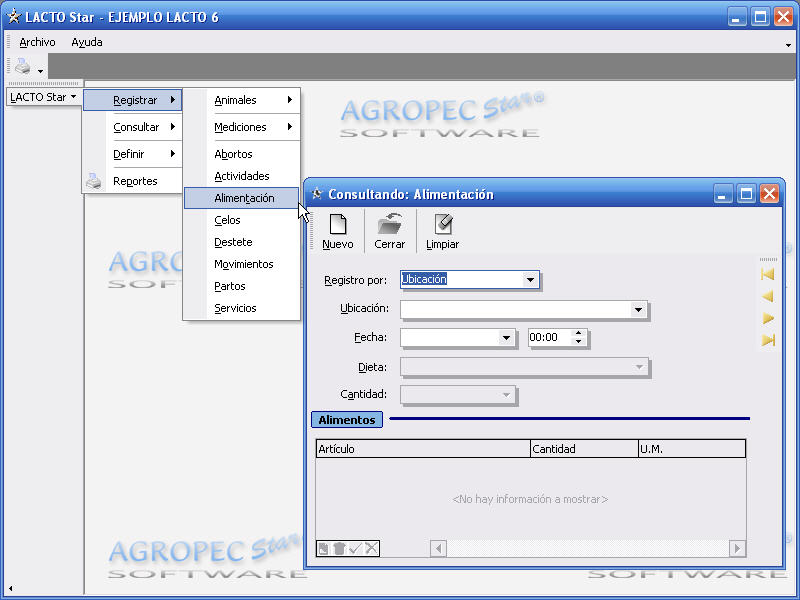Click the main toolbar options arrow at far right
Screen dimensions: 800x600
pos(788,45)
